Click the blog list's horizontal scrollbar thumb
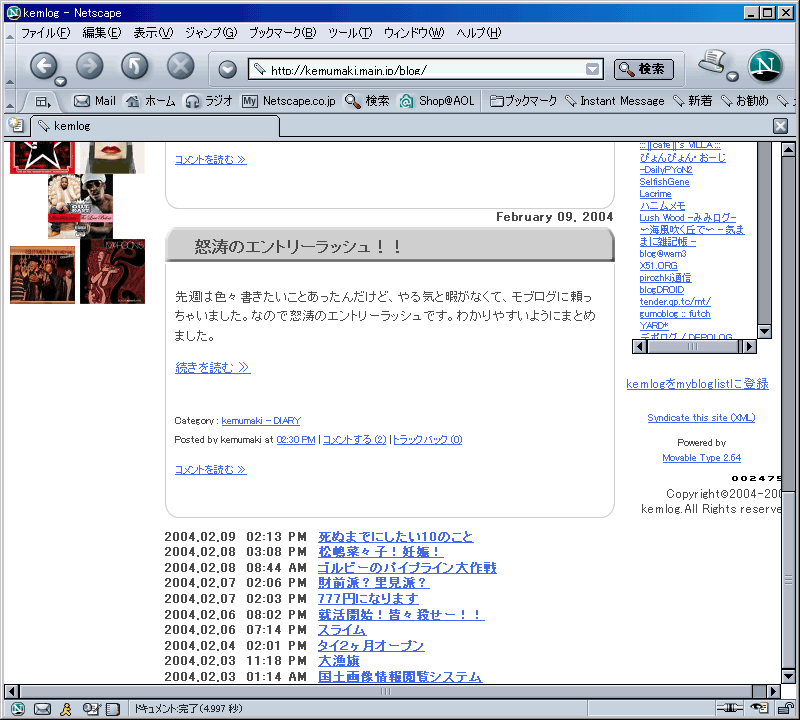Screen dimensions: 800x720 (692, 347)
